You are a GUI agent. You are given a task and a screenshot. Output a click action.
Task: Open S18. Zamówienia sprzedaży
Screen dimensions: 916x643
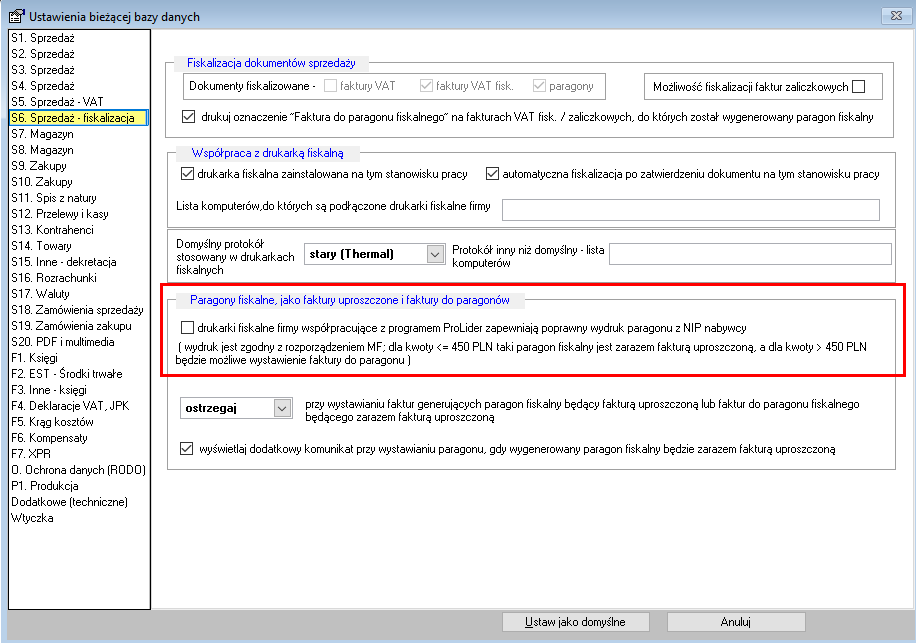[x=79, y=310]
